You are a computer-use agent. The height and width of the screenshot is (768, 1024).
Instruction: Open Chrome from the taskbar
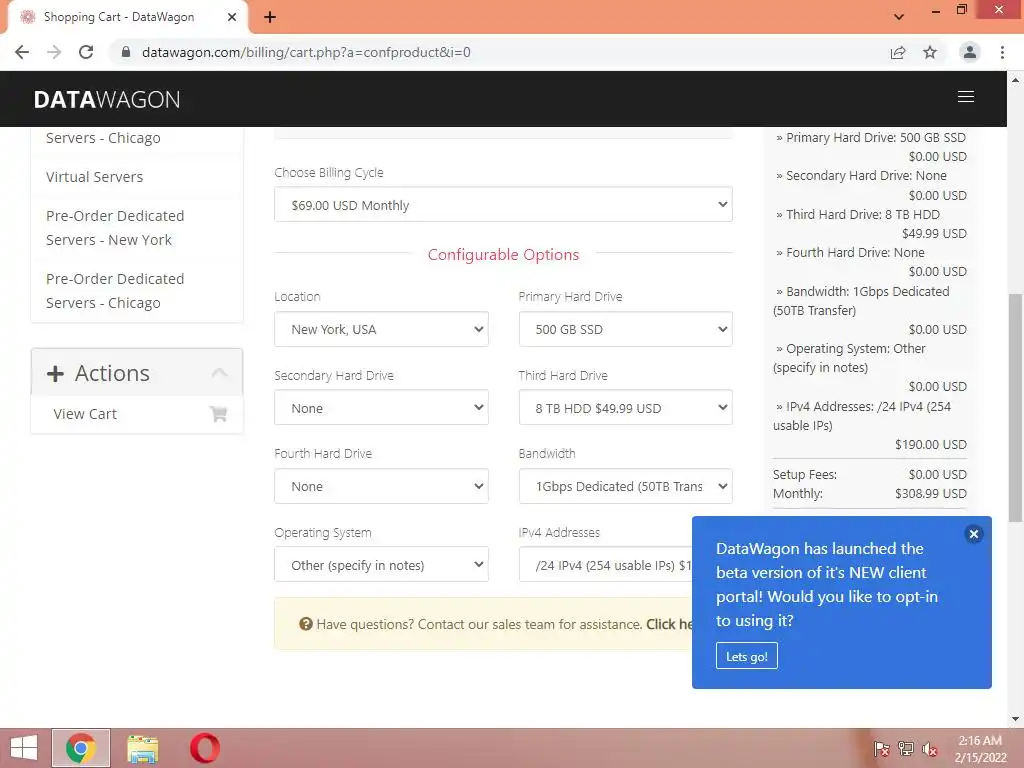point(81,748)
